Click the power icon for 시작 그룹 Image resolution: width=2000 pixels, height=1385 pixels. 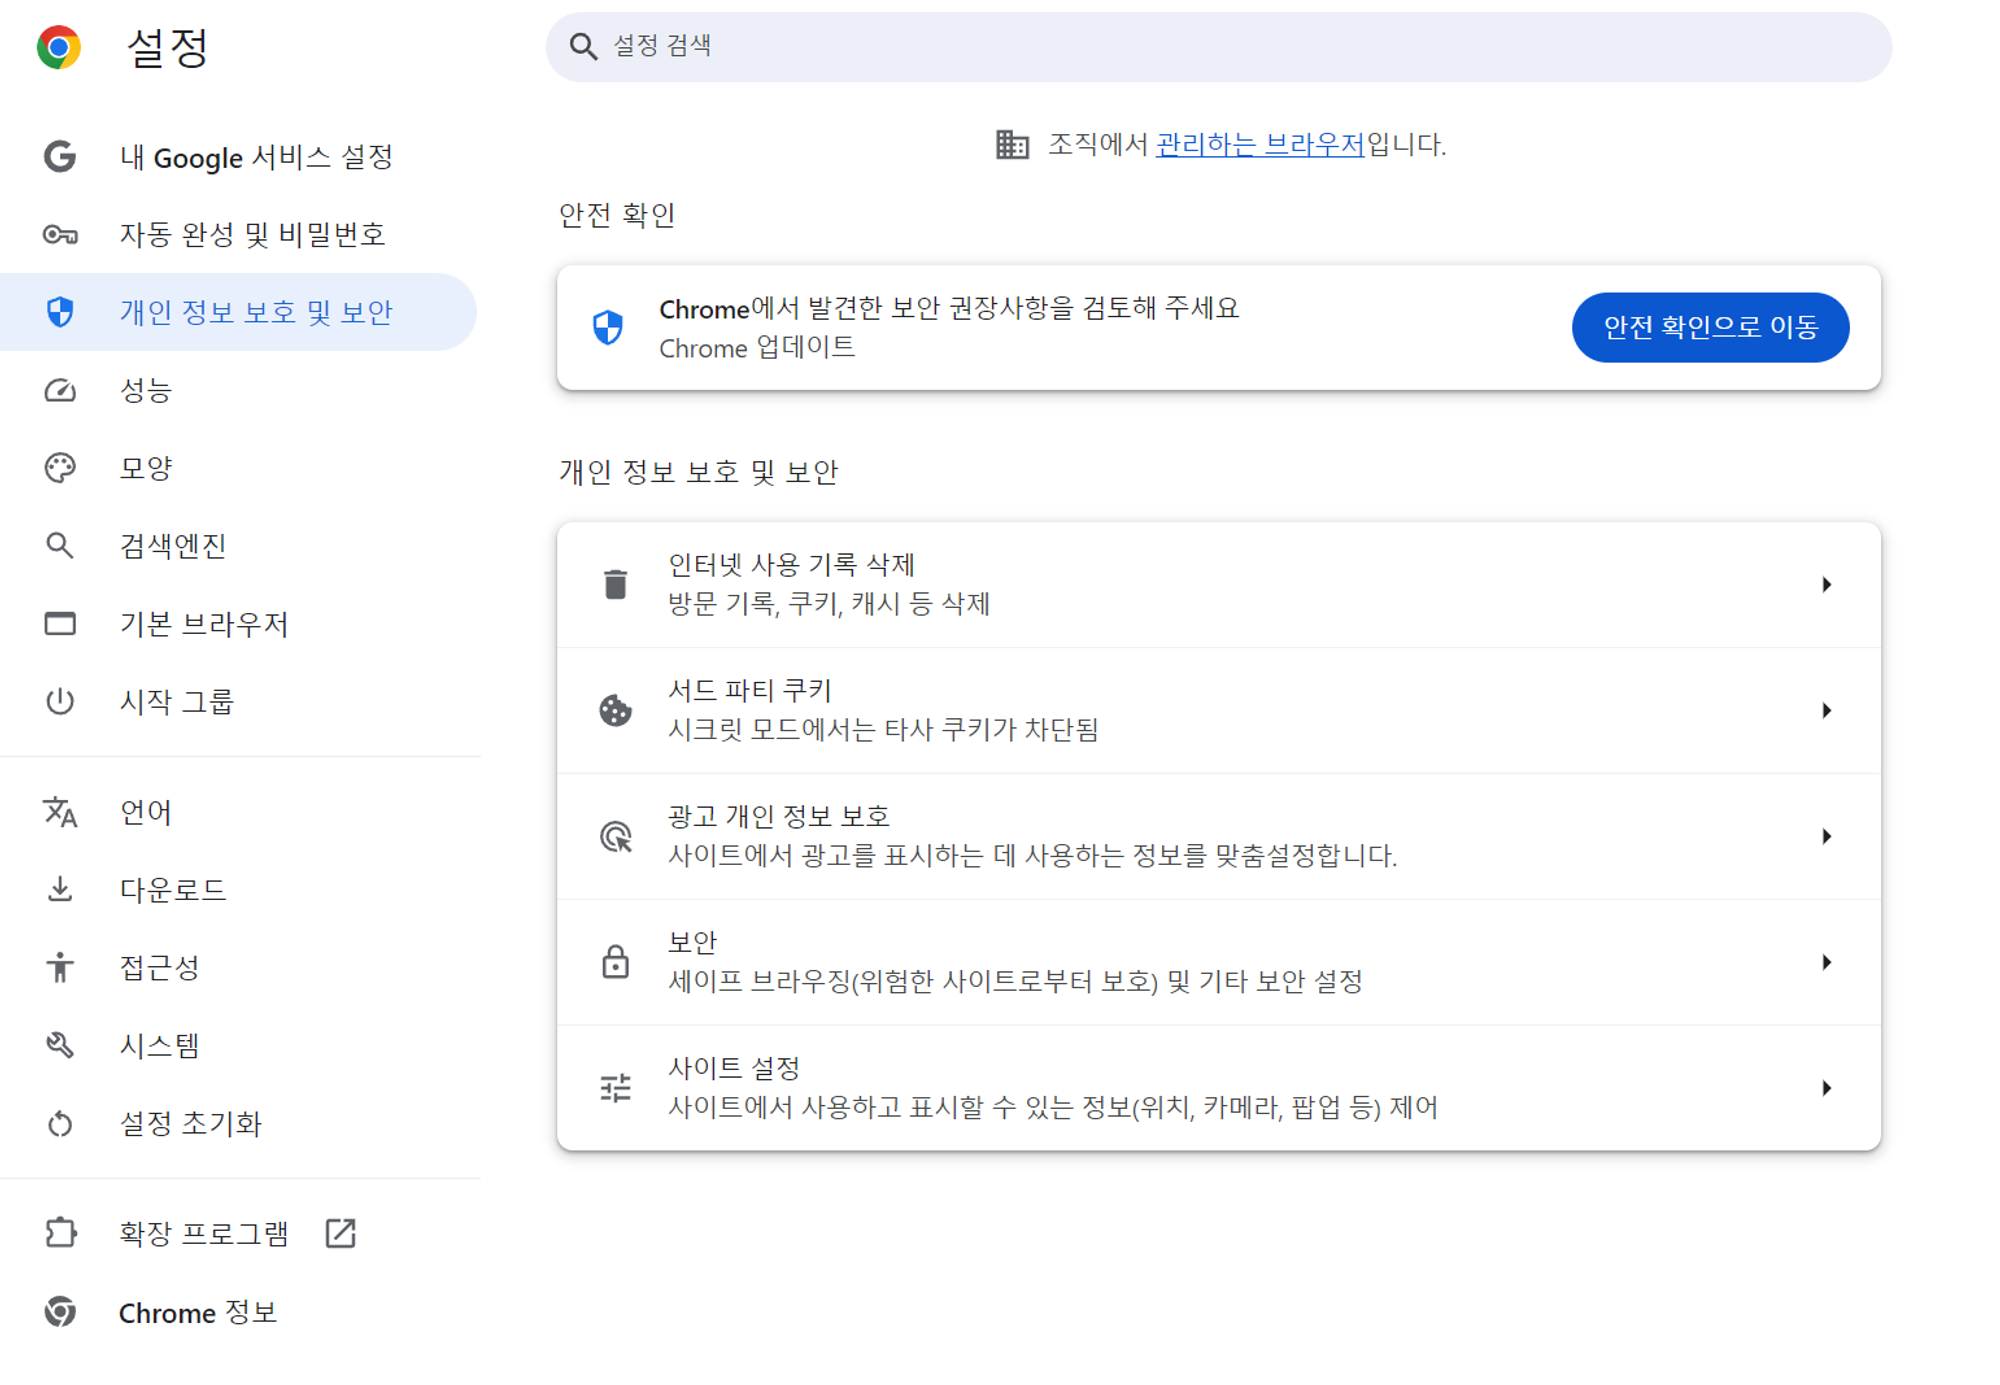click(x=60, y=701)
